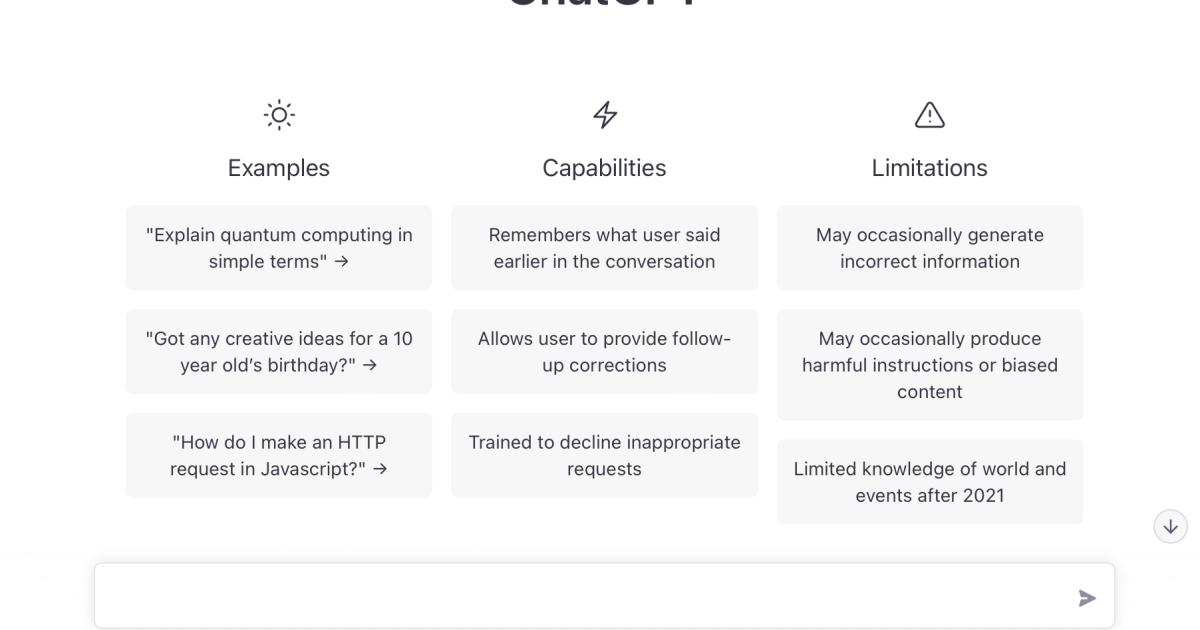
Task: Click the sun icon above Examples
Action: click(x=279, y=115)
